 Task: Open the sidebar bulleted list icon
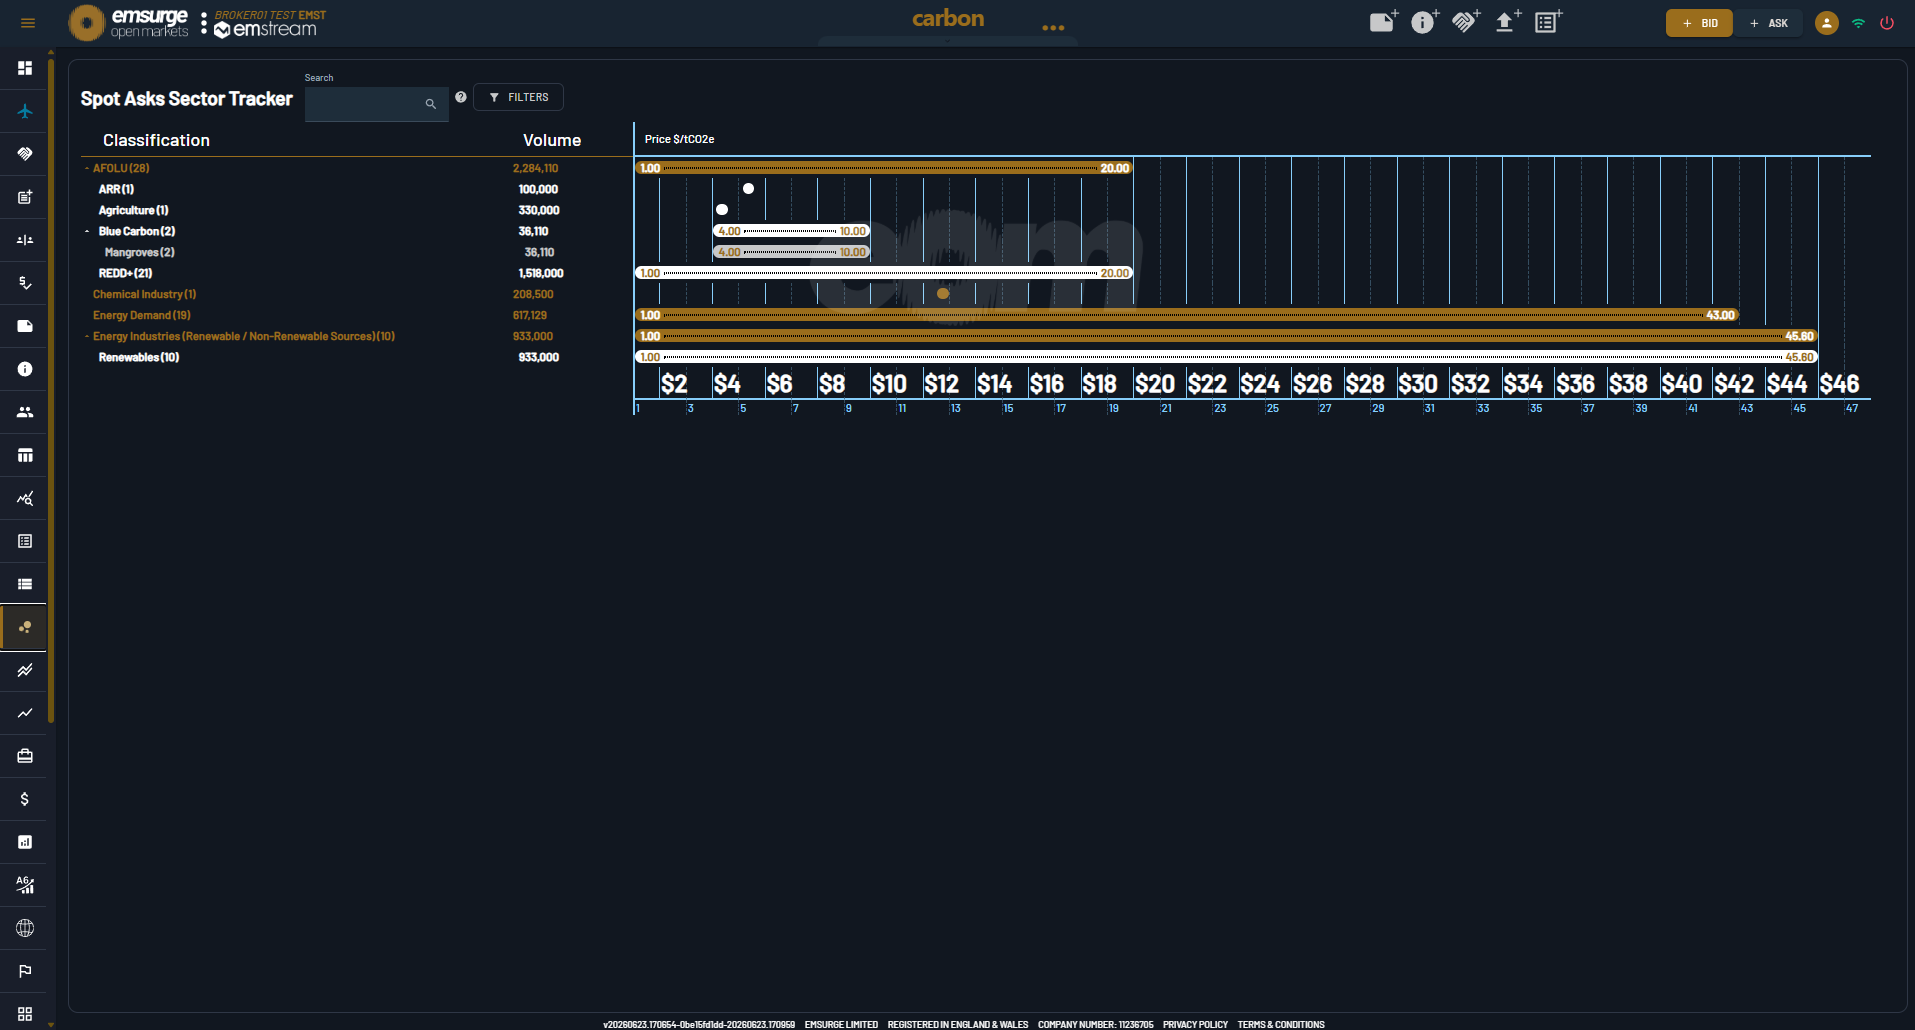[x=25, y=584]
